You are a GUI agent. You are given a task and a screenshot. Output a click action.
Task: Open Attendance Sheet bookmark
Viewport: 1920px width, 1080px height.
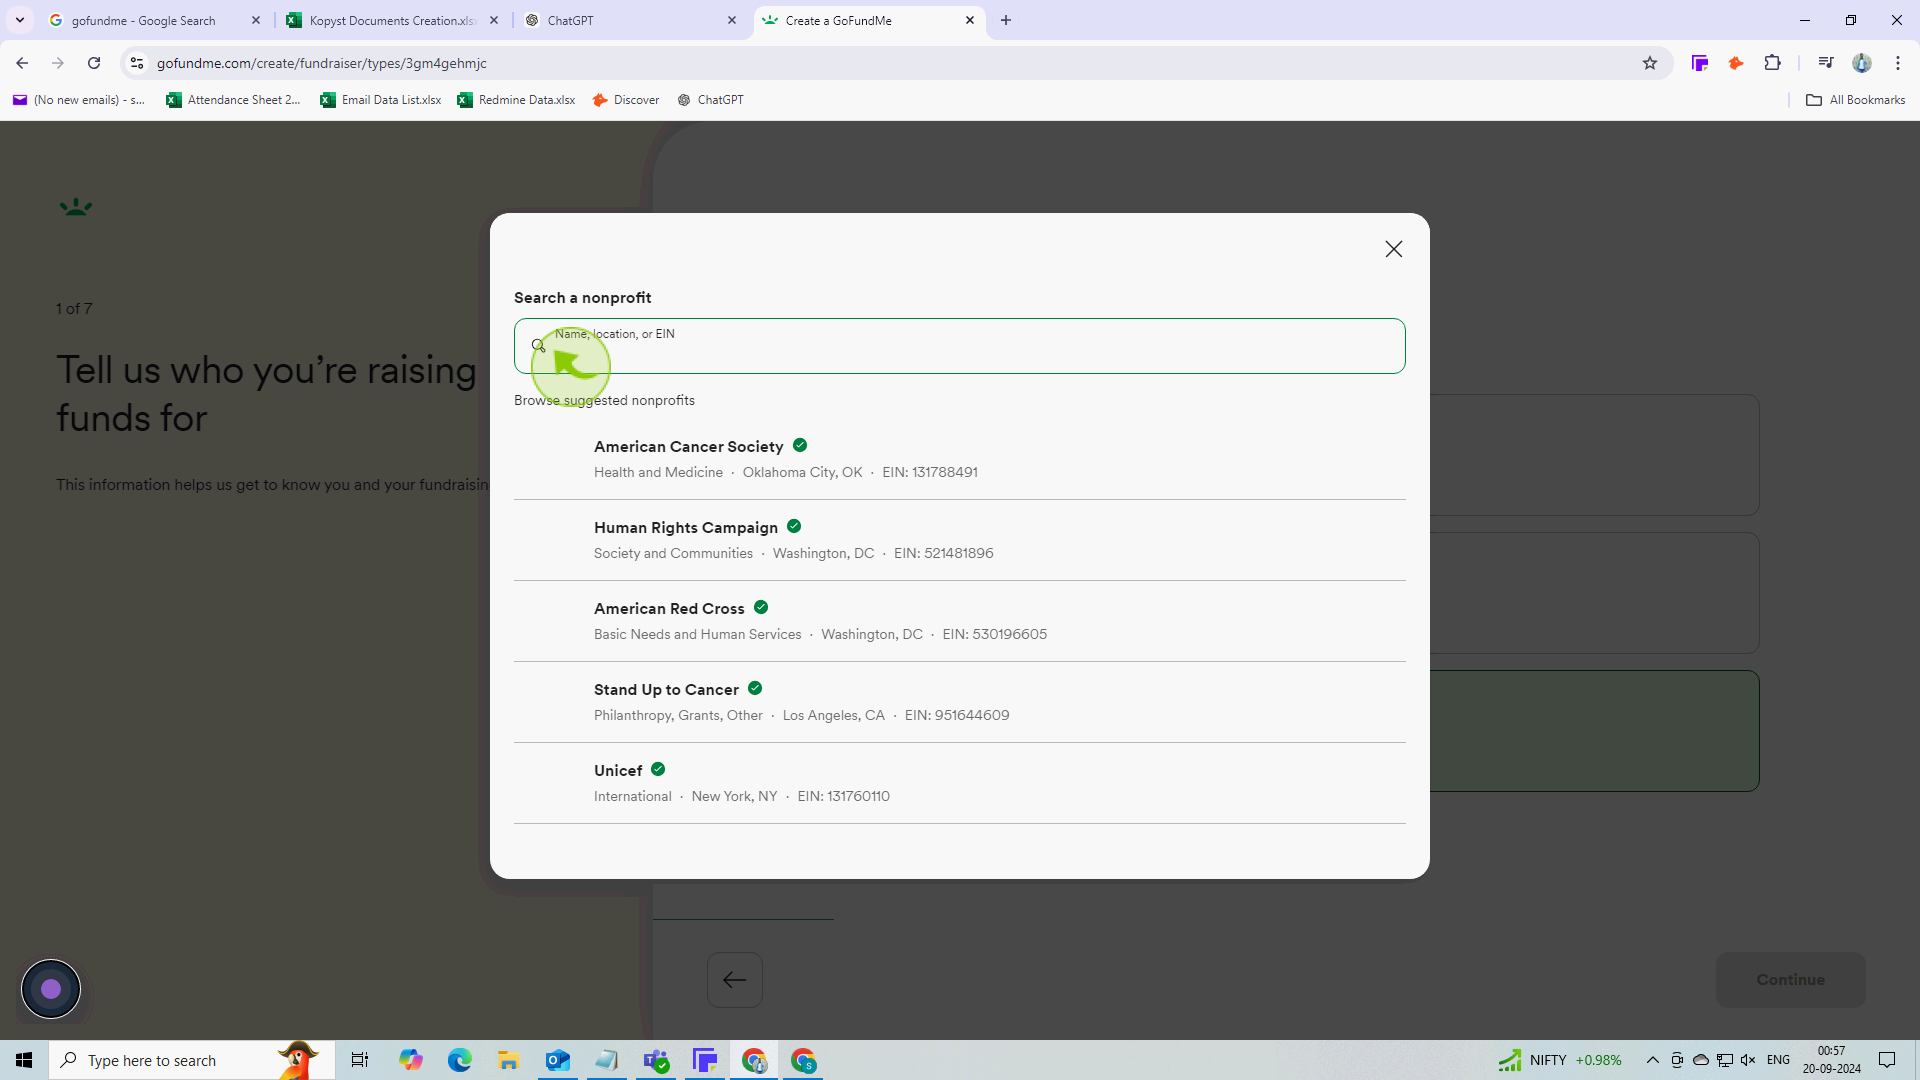pos(234,100)
